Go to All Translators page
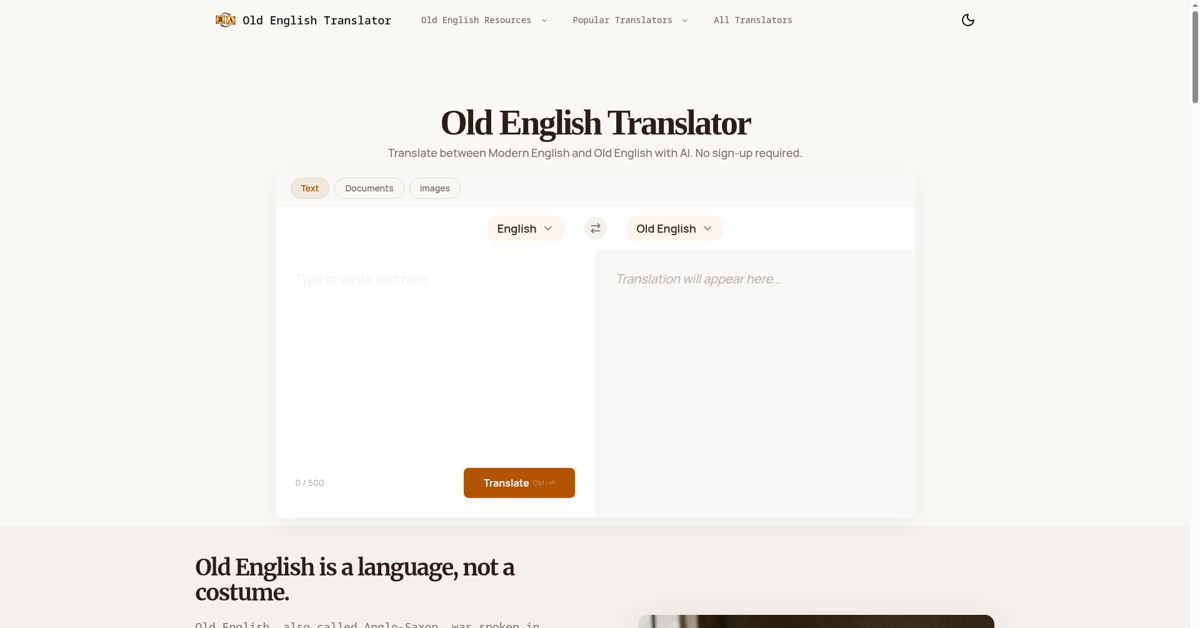Image resolution: width=1200 pixels, height=628 pixels. (x=753, y=20)
